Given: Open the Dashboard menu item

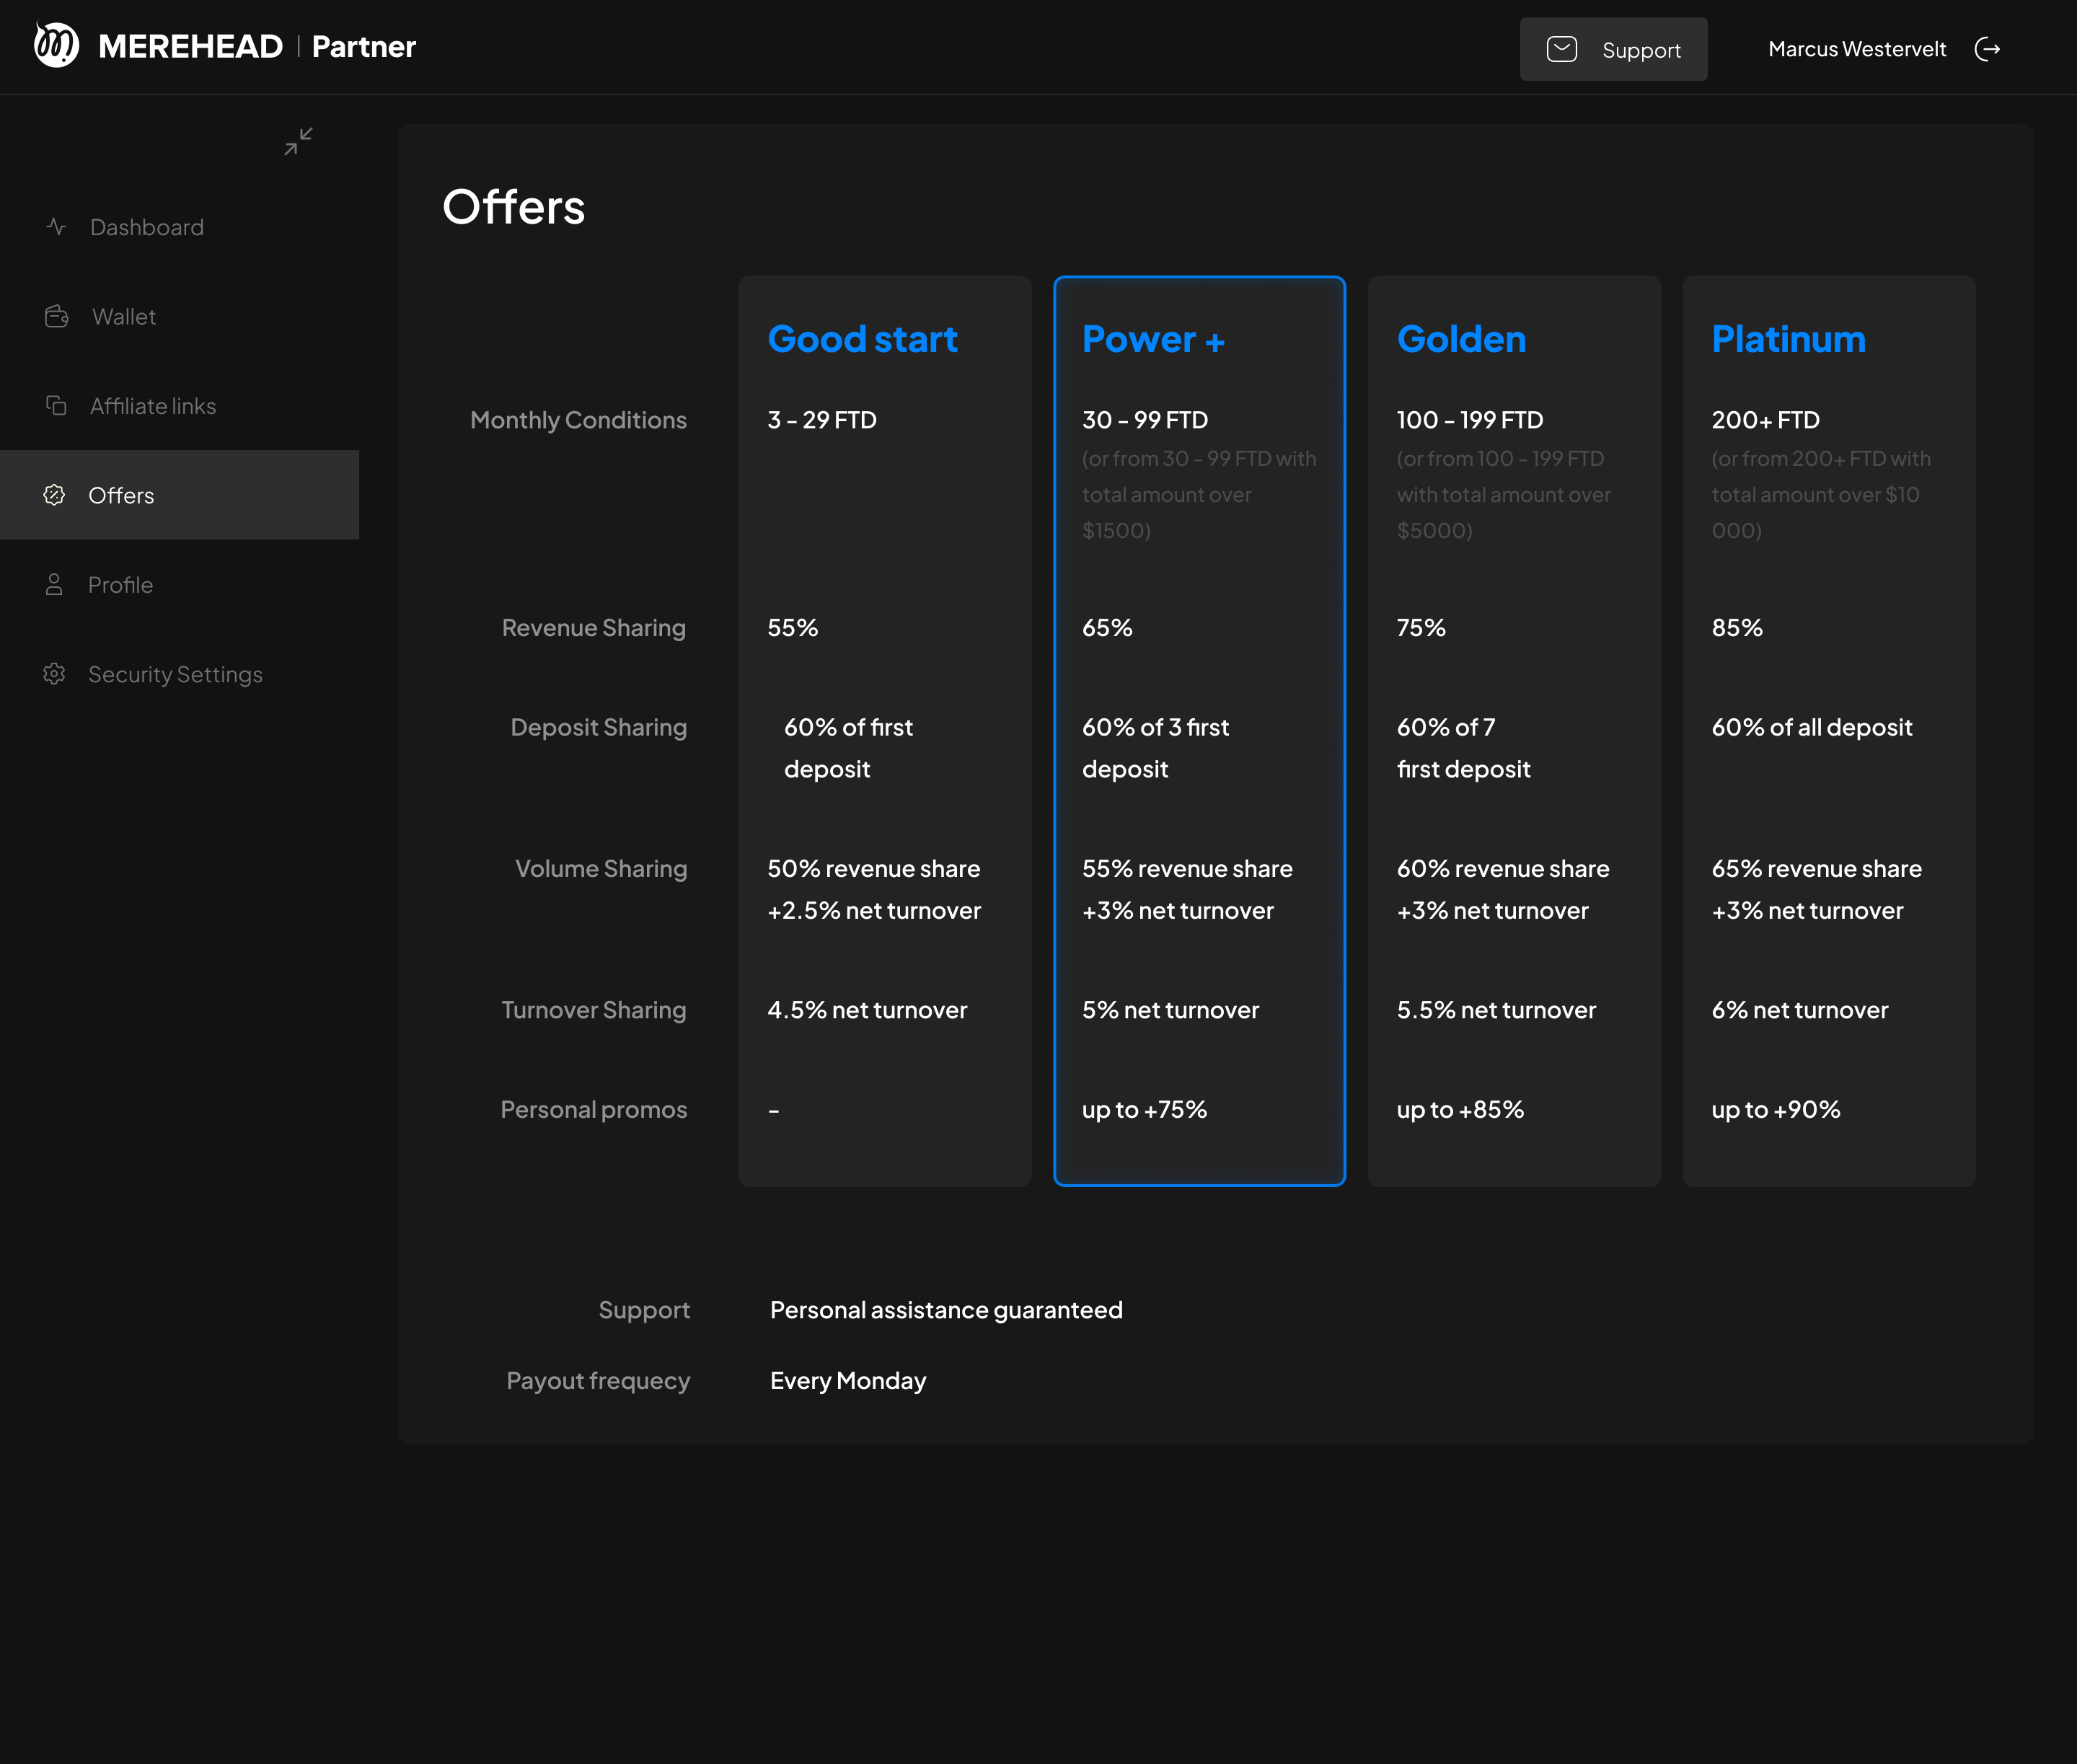Looking at the screenshot, I should click(147, 227).
